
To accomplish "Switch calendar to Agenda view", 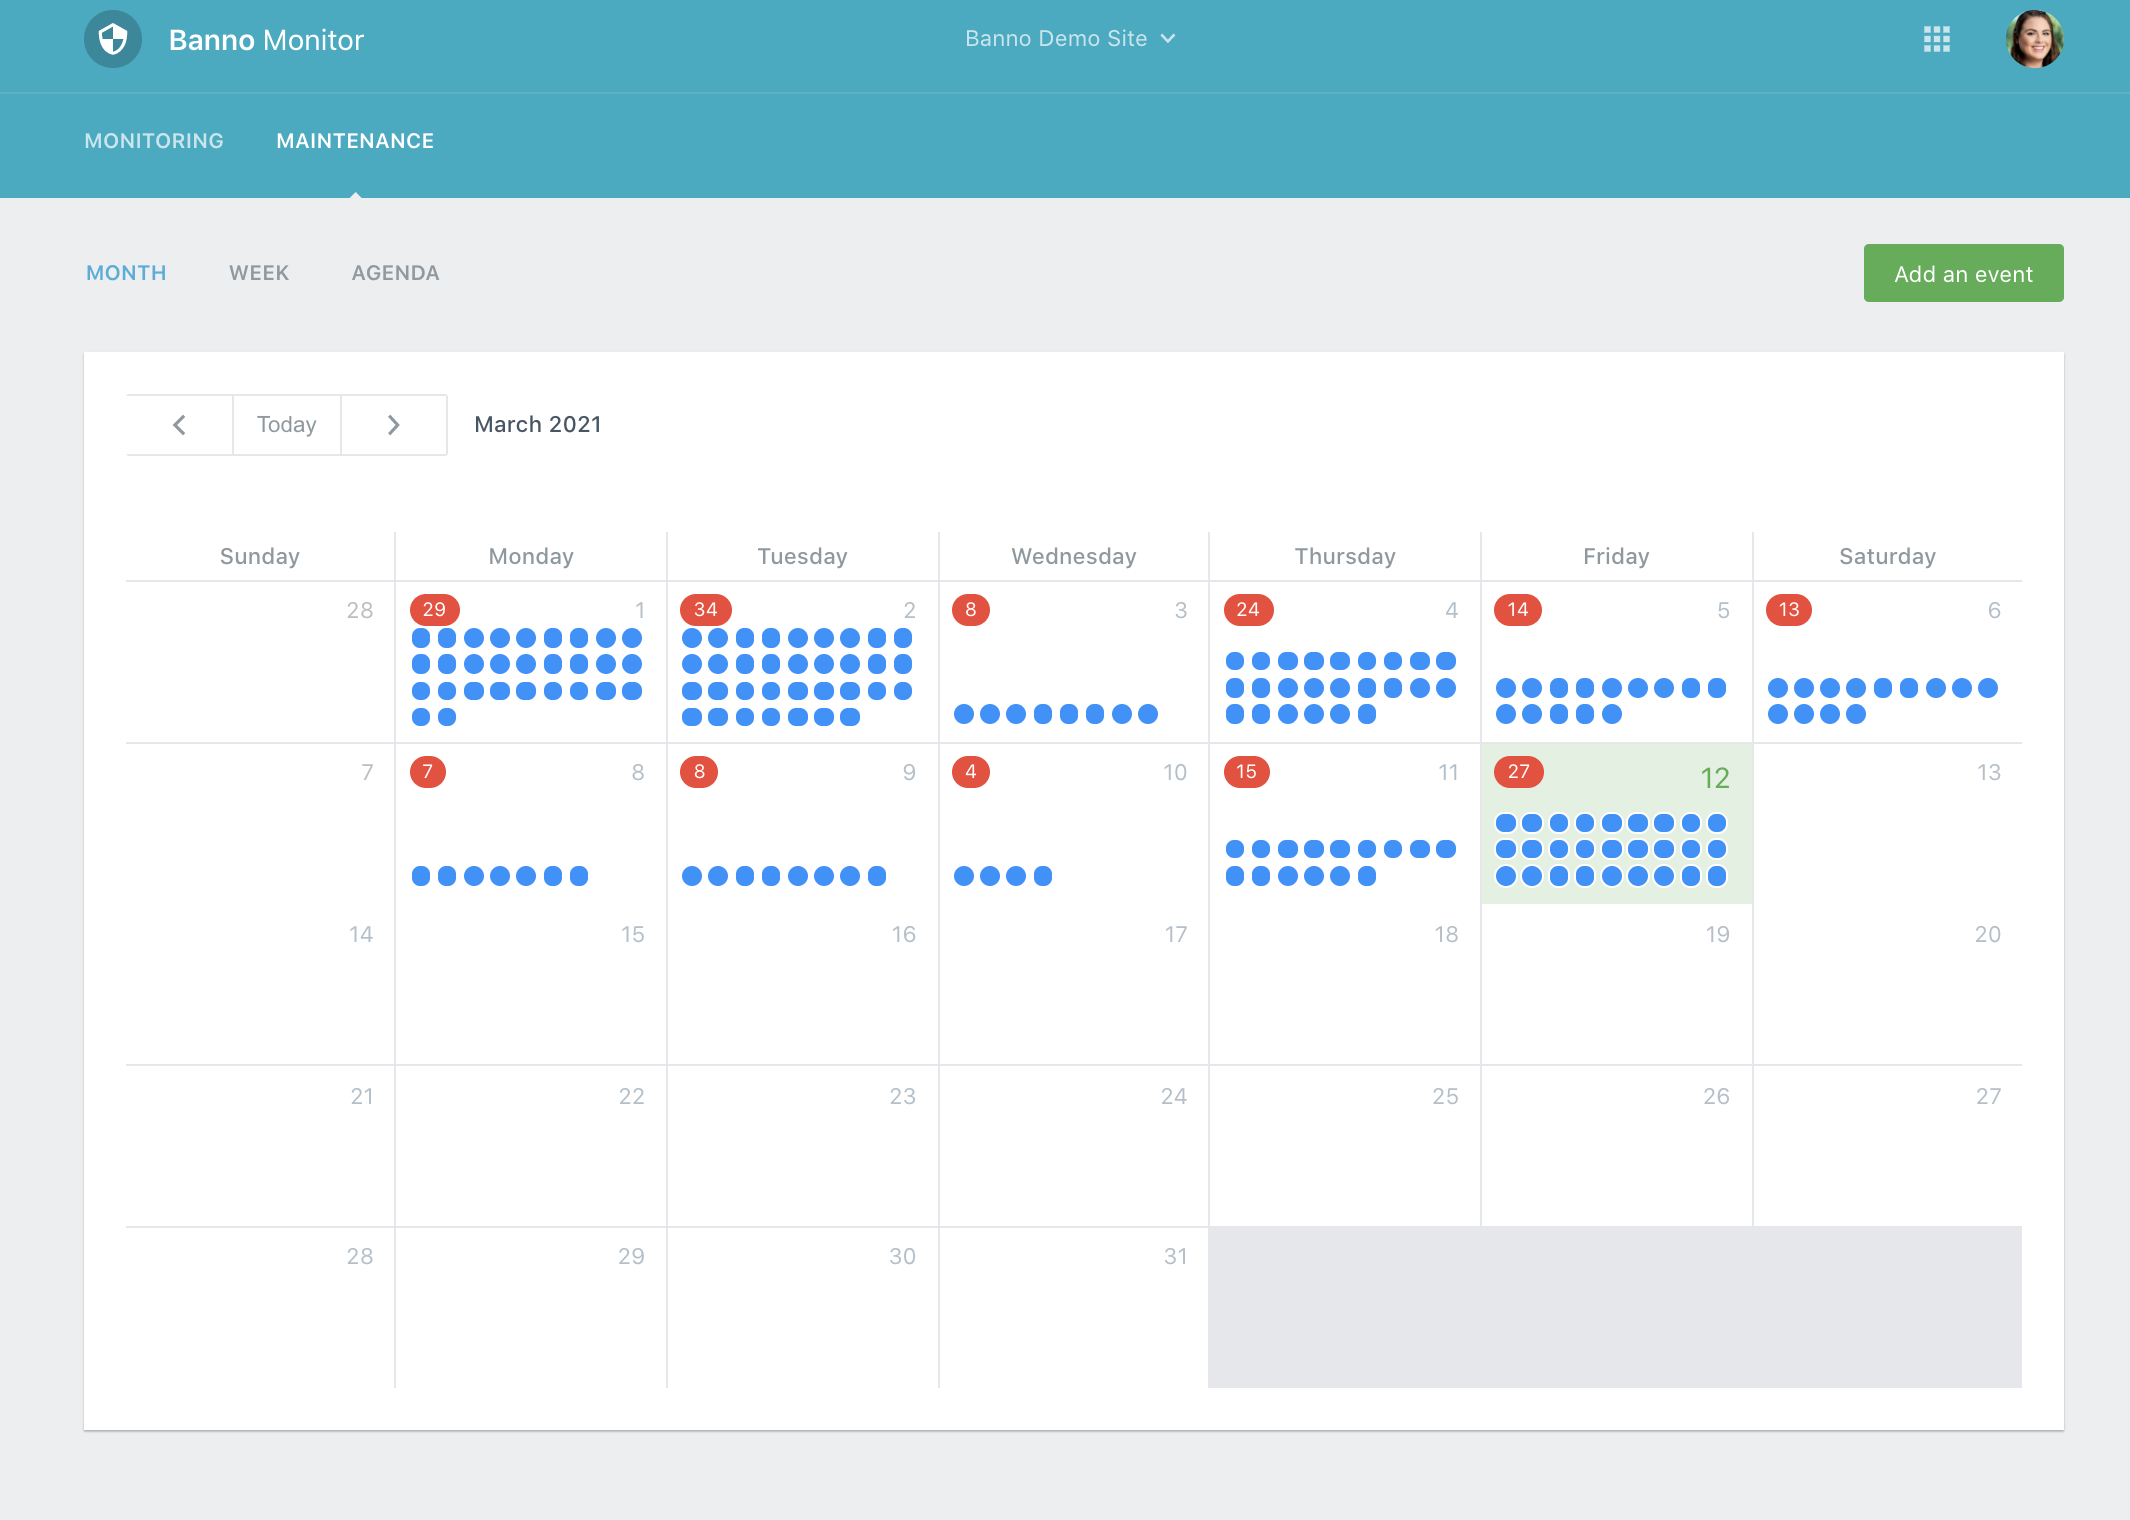I will (395, 273).
